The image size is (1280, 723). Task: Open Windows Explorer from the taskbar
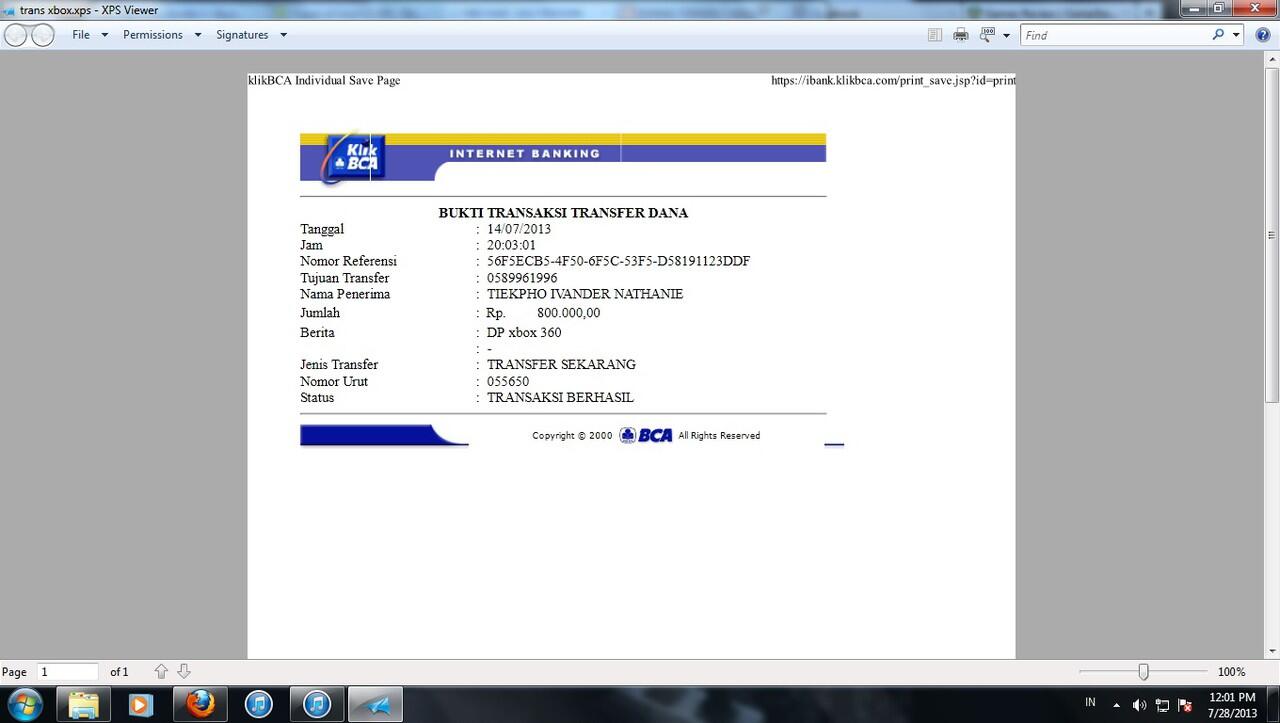pyautogui.click(x=83, y=704)
